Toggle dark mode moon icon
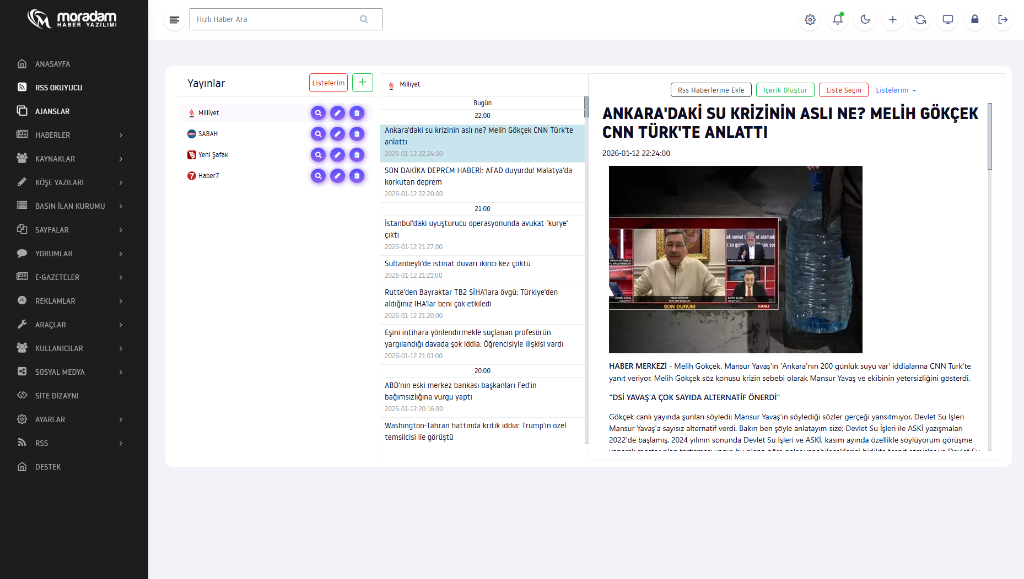 point(865,20)
